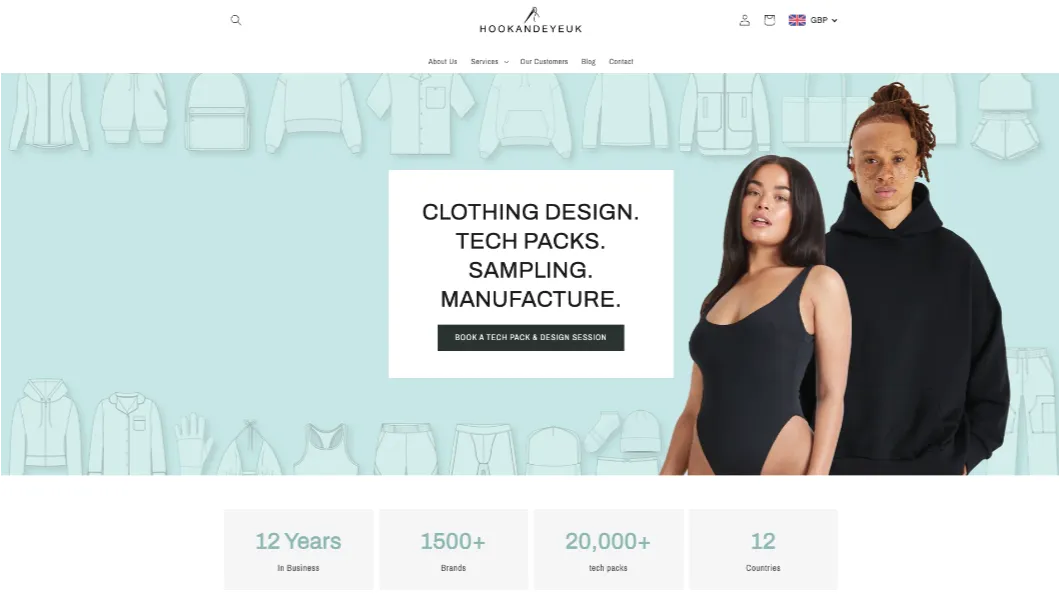Click the 12 Years In Business card
The width and height of the screenshot is (1059, 600).
[299, 550]
